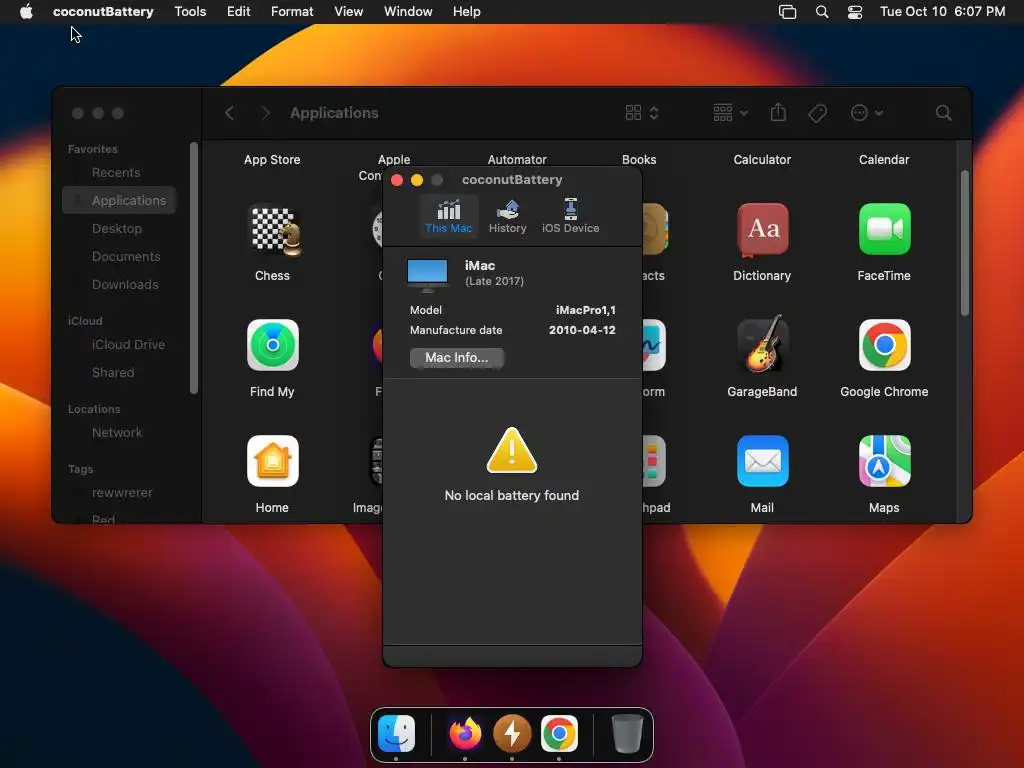
Task: Click the App Store label
Action: [x=272, y=159]
